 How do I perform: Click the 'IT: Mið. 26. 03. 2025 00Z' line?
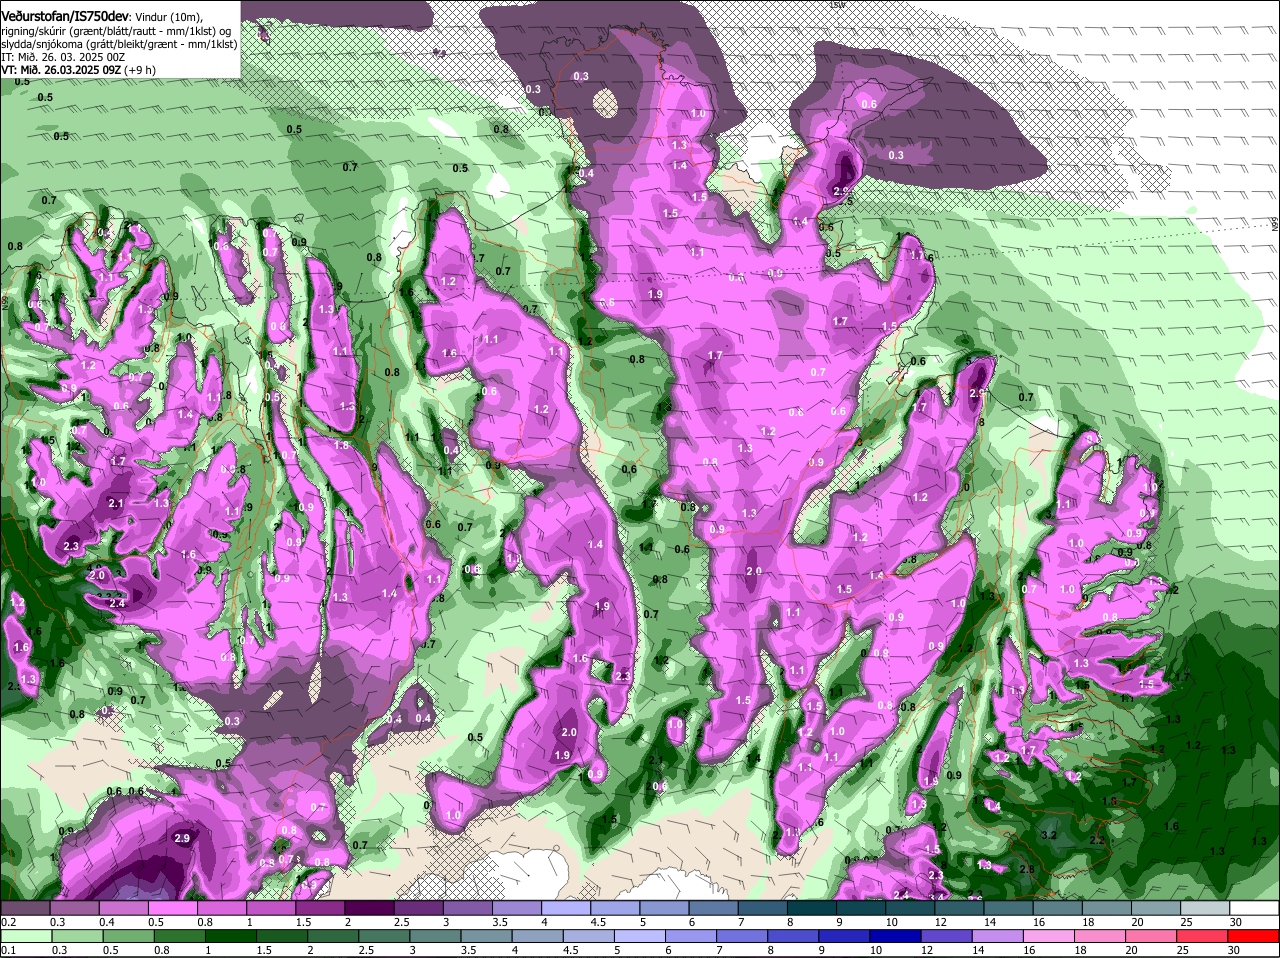pyautogui.click(x=63, y=58)
